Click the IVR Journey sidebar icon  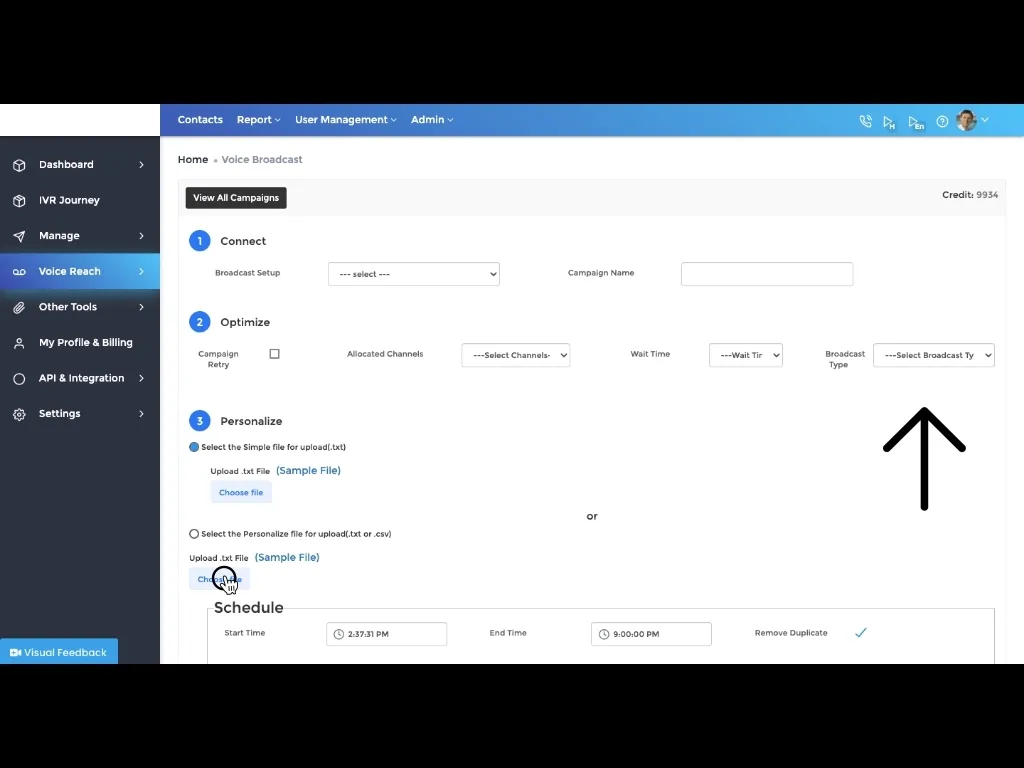(19, 200)
